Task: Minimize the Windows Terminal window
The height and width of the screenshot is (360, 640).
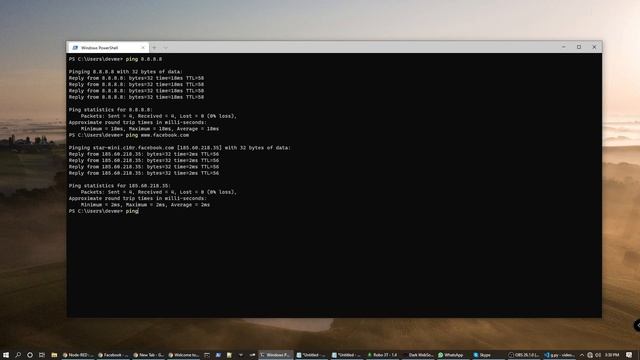Action: point(564,47)
